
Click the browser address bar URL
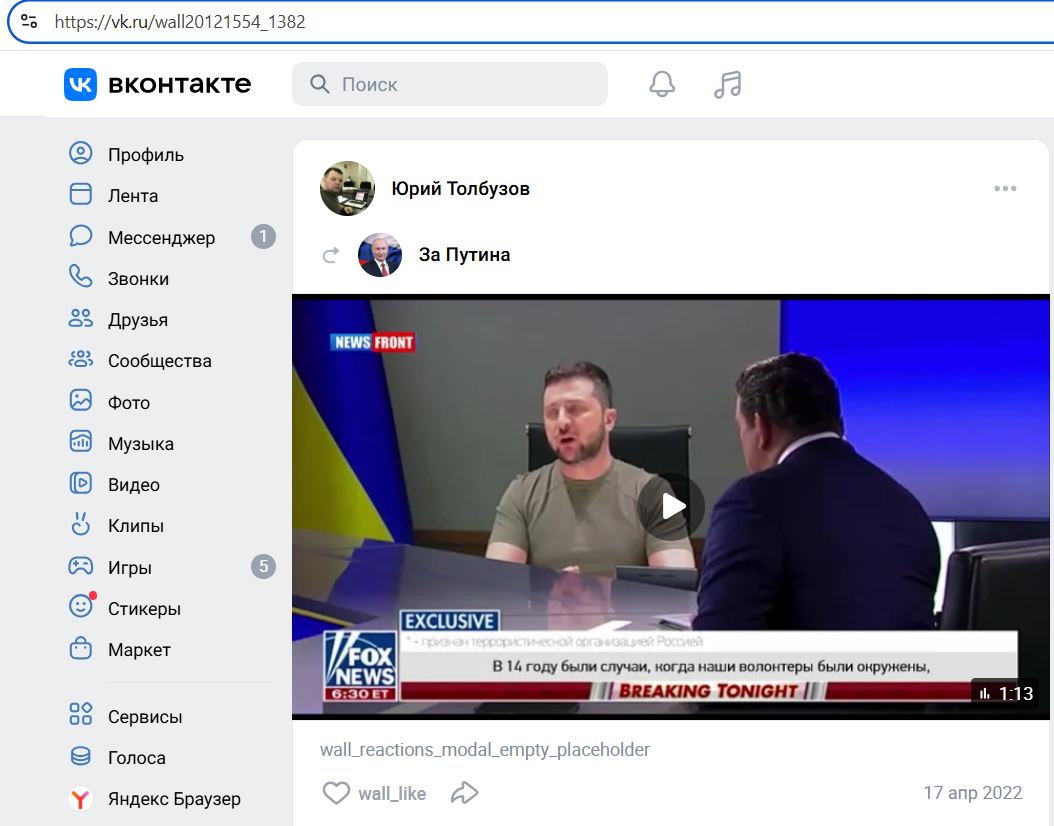pyautogui.click(x=179, y=22)
